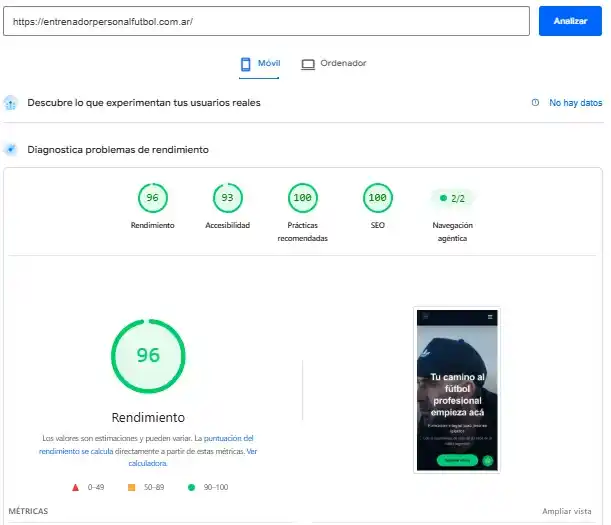Click the green circle 90-100 legend icon
The height and width of the screenshot is (525, 611).
[191, 487]
